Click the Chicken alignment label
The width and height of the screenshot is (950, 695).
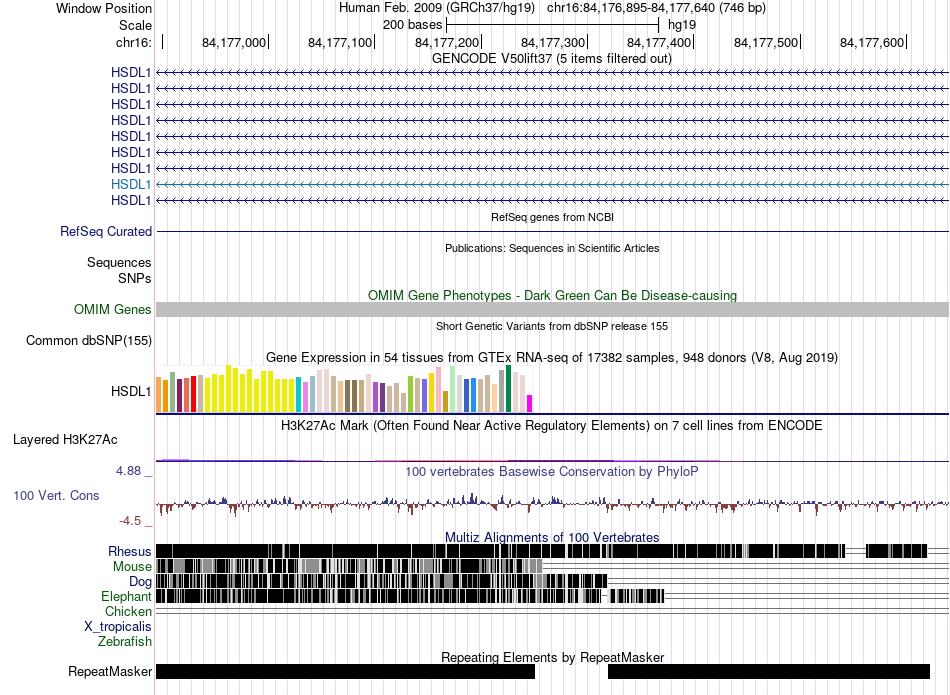(128, 611)
